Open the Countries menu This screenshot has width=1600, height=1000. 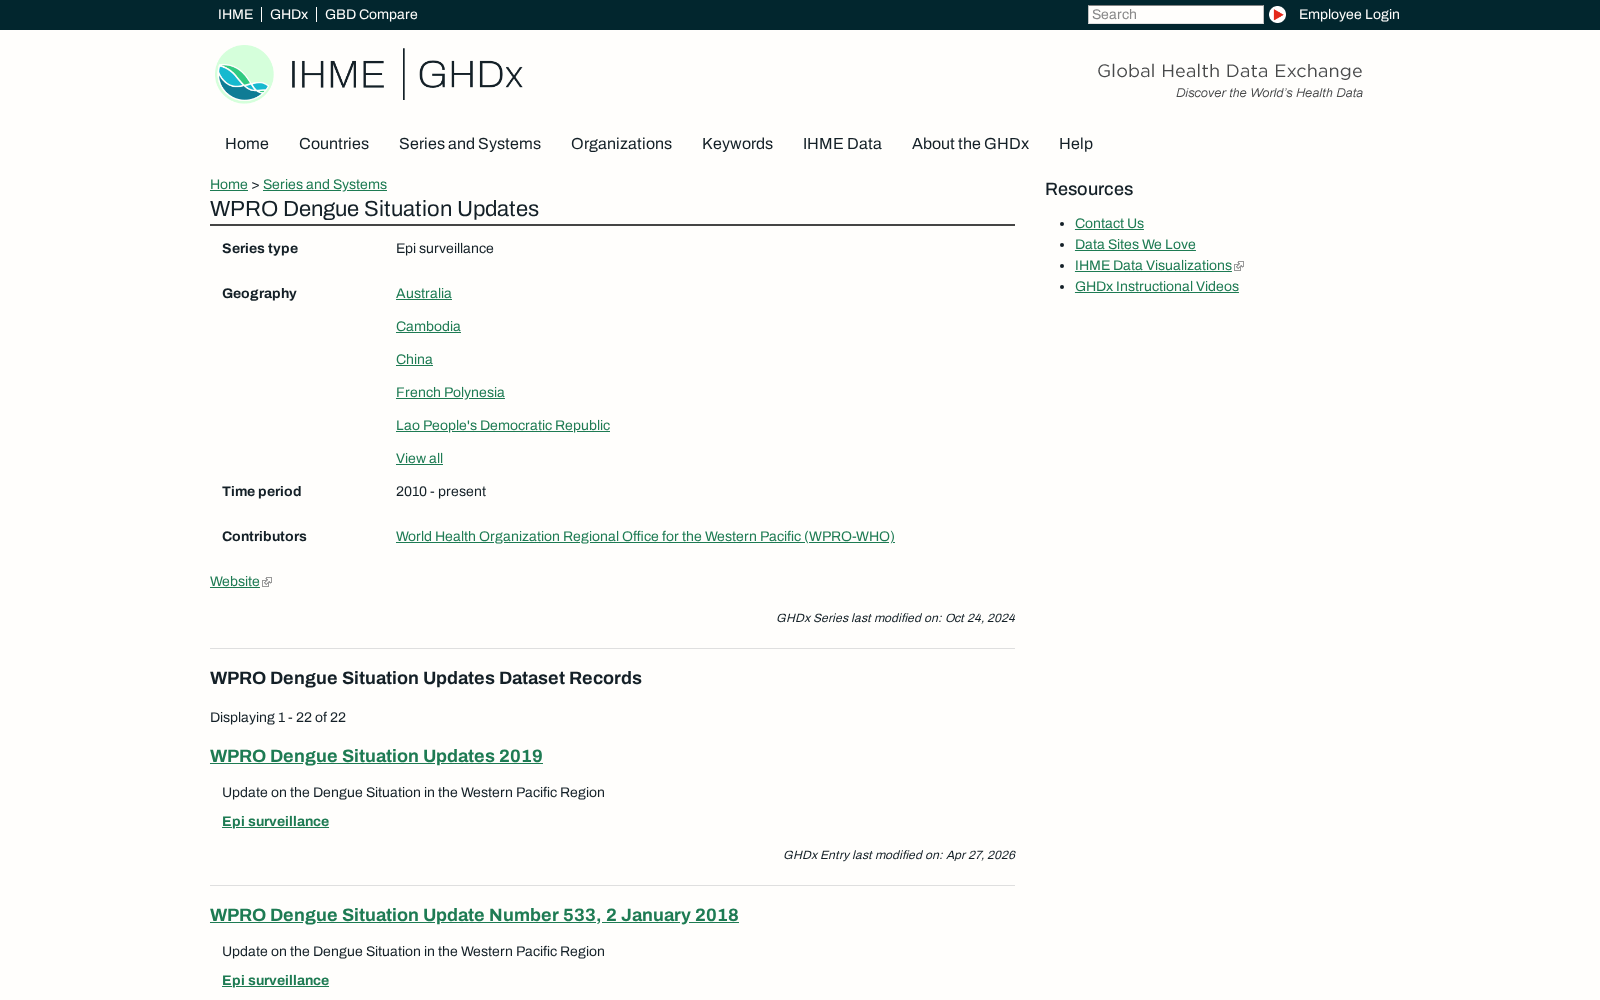pyautogui.click(x=334, y=144)
